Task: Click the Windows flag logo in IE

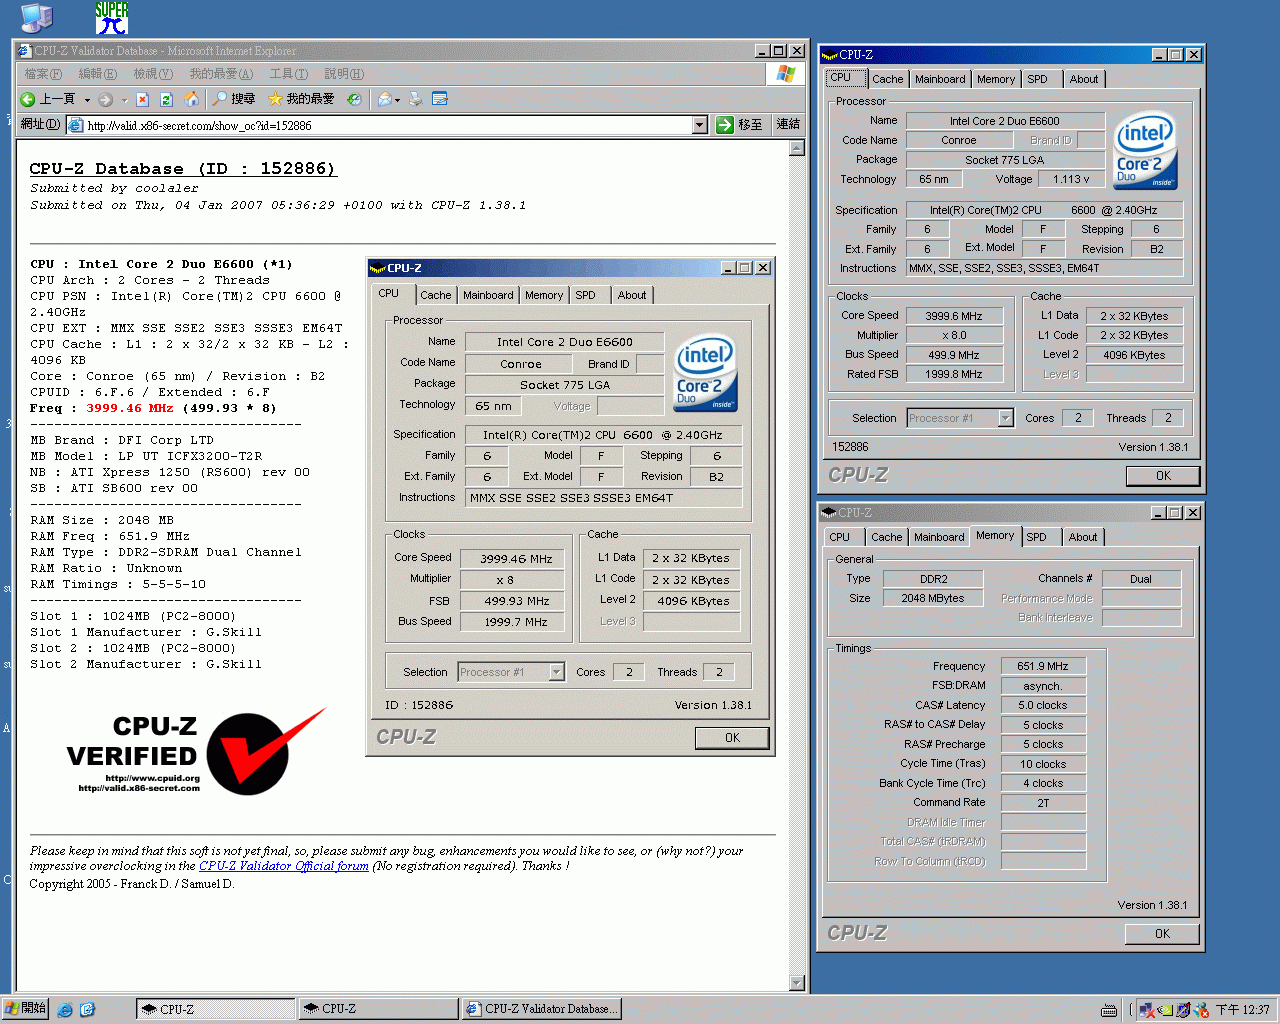Action: pyautogui.click(x=786, y=74)
